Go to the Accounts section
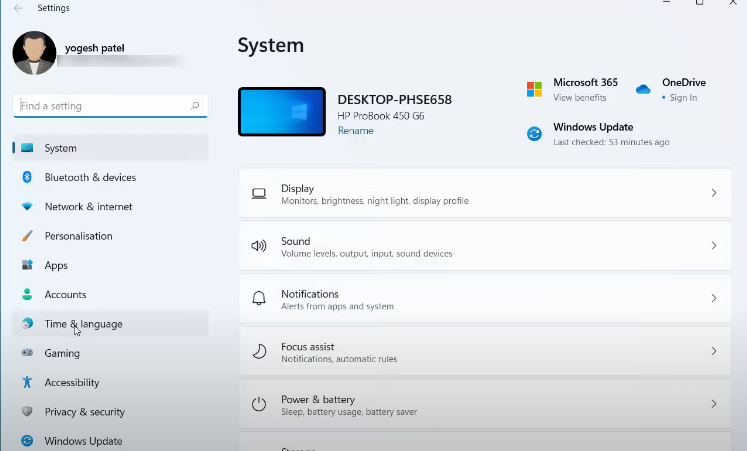 tap(65, 295)
